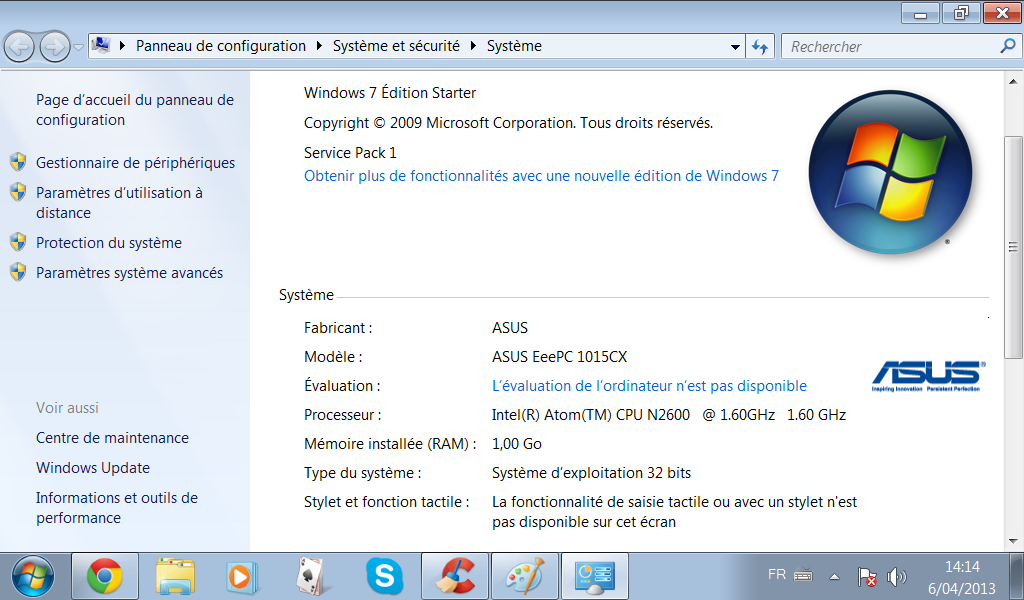Click L'évaluation de l'ordinateur n'est pas disponible
This screenshot has width=1024, height=600.
649,386
